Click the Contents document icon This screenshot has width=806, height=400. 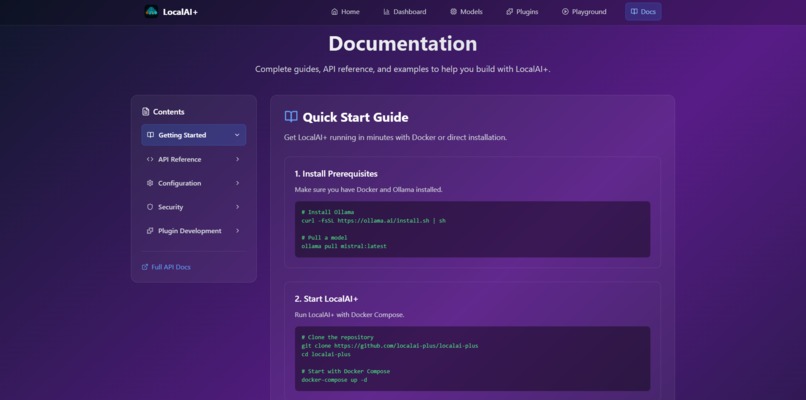click(x=145, y=112)
